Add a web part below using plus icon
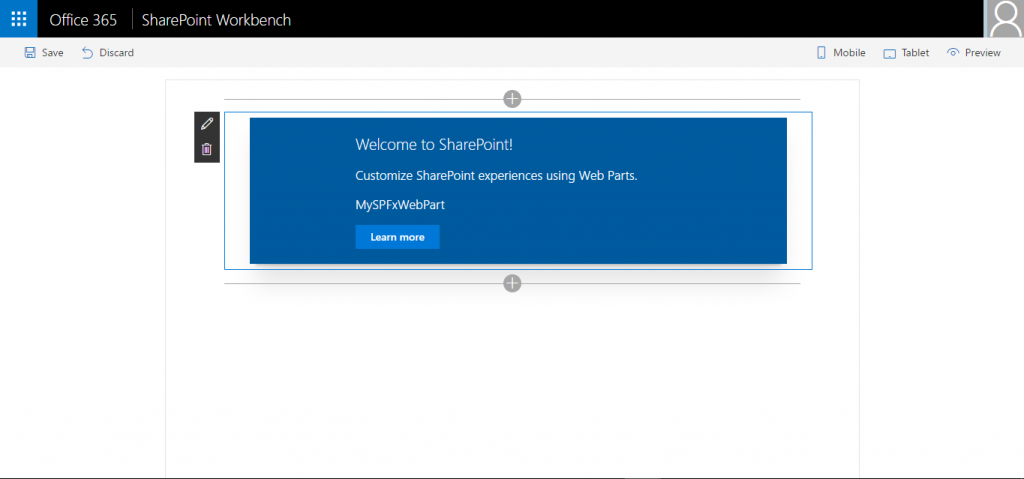This screenshot has height=479, width=1024. pos(513,283)
